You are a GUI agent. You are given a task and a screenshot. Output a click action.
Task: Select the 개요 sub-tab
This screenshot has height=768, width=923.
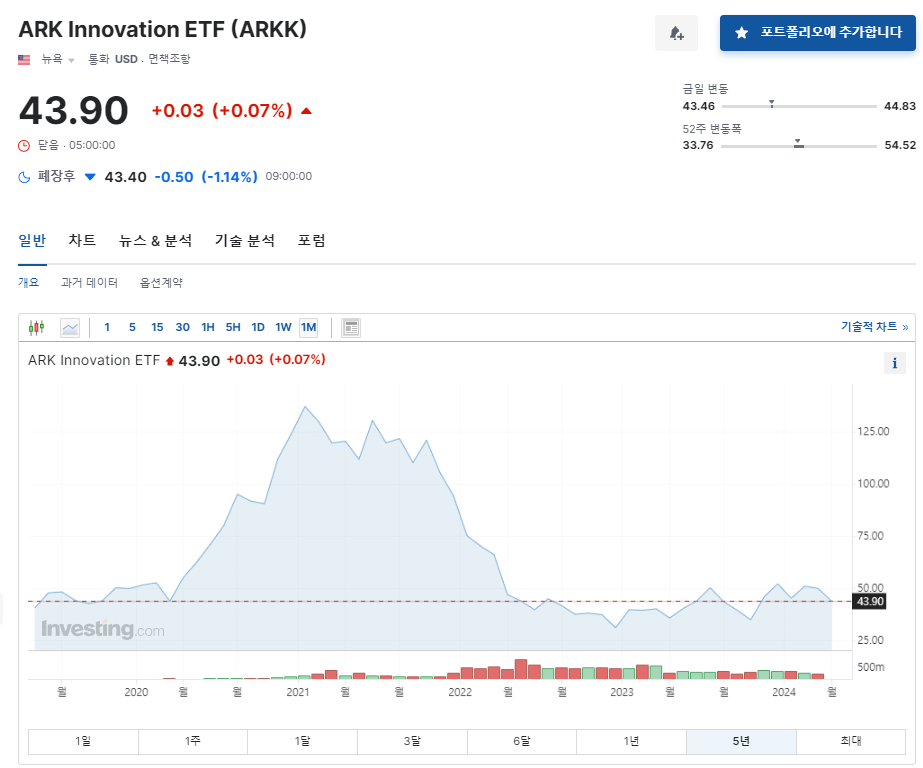[x=28, y=282]
